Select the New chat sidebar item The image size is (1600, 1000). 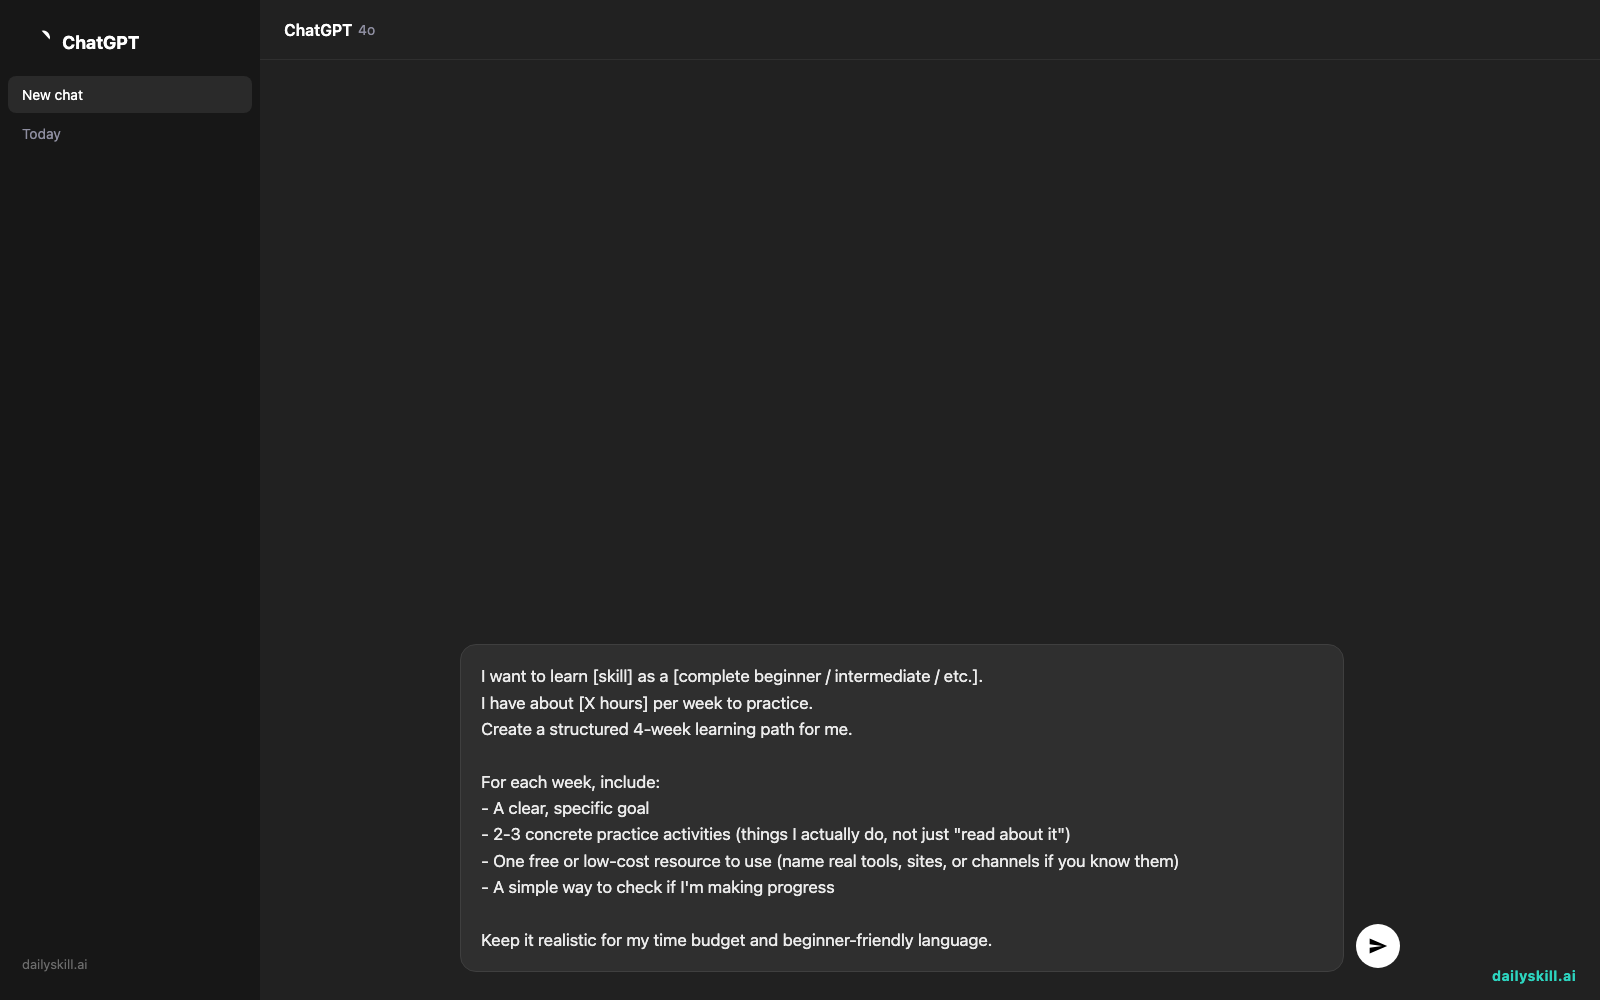point(130,95)
